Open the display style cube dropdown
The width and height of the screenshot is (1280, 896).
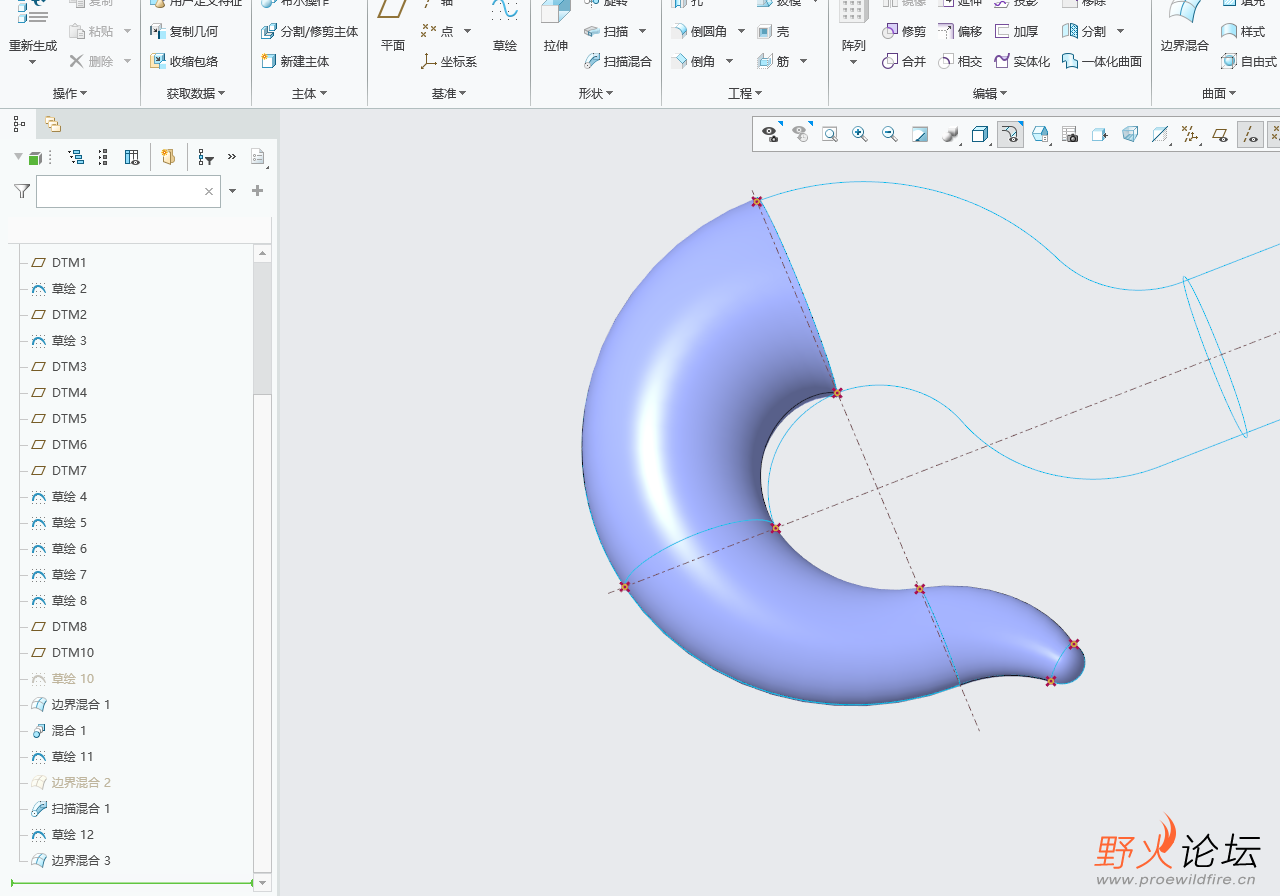pyautogui.click(x=981, y=134)
